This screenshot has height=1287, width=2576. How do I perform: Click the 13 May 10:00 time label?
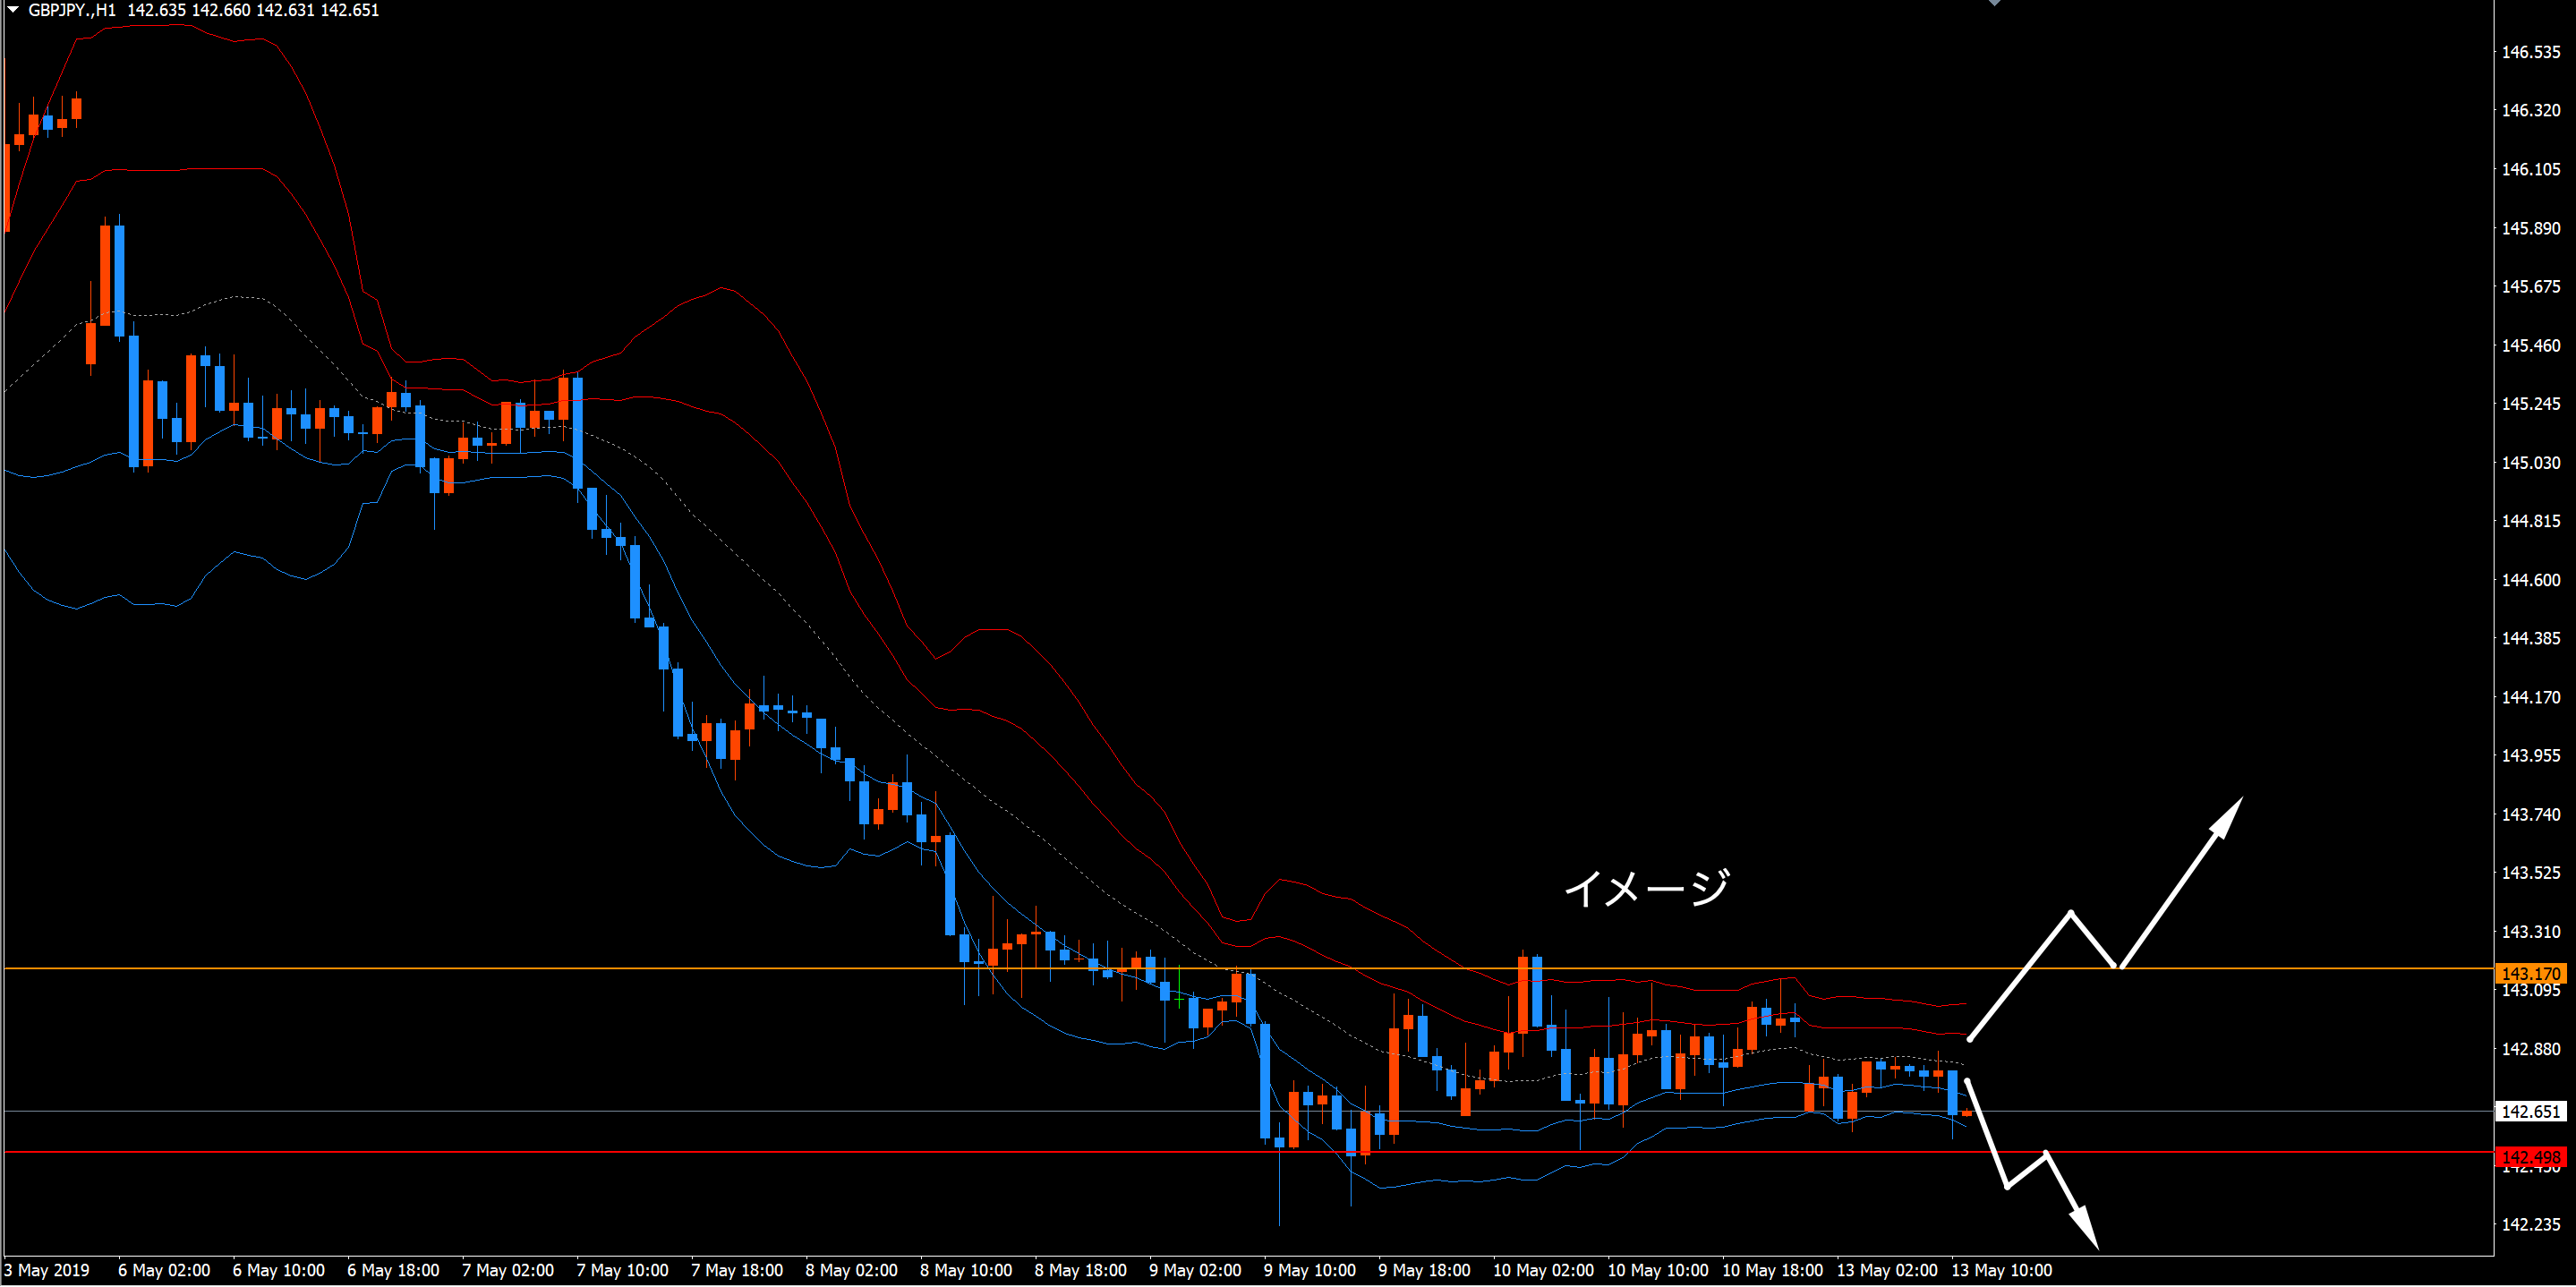[2001, 1270]
